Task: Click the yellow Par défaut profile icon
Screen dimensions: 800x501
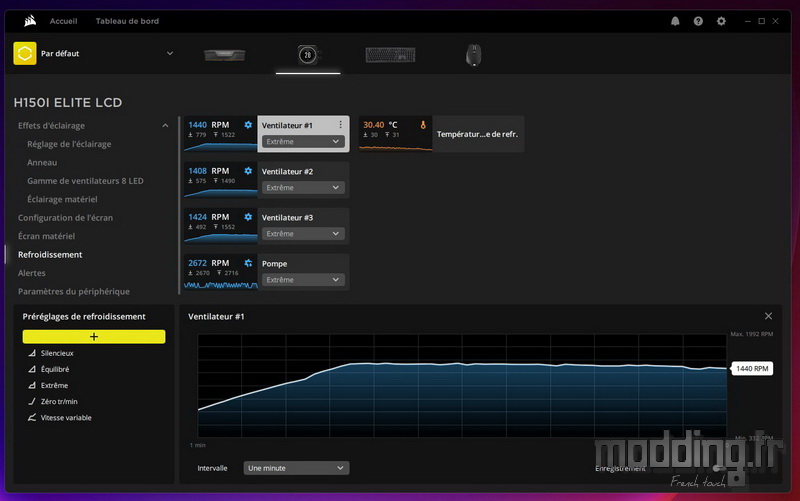Action: [x=24, y=53]
